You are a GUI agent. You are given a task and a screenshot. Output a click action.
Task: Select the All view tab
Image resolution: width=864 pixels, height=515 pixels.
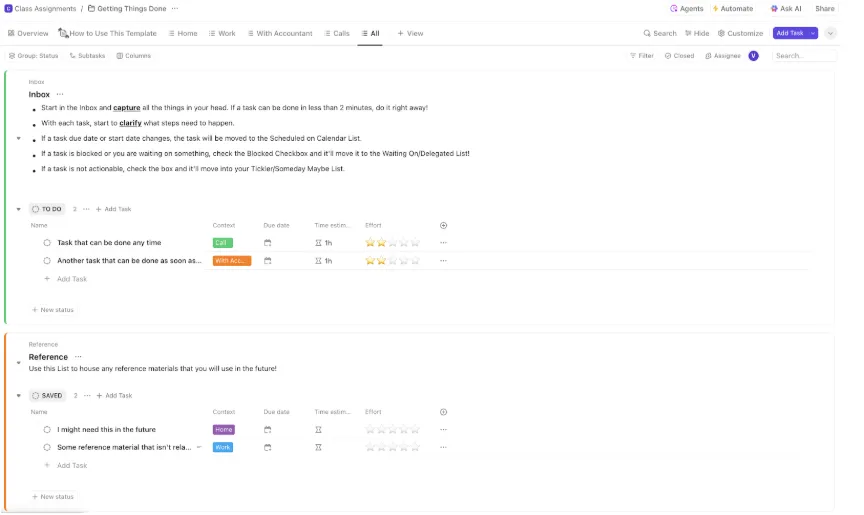coord(370,34)
